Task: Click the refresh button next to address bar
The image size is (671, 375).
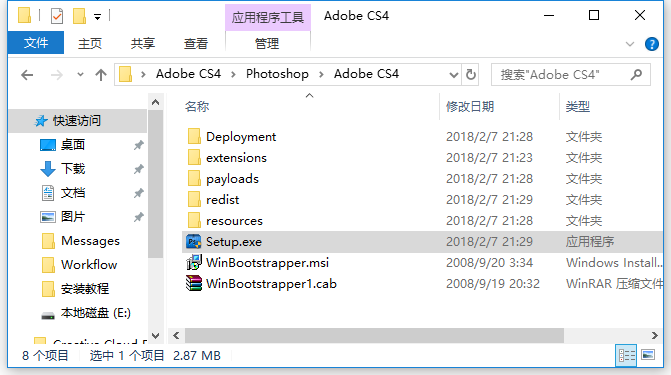Action: pyautogui.click(x=471, y=74)
